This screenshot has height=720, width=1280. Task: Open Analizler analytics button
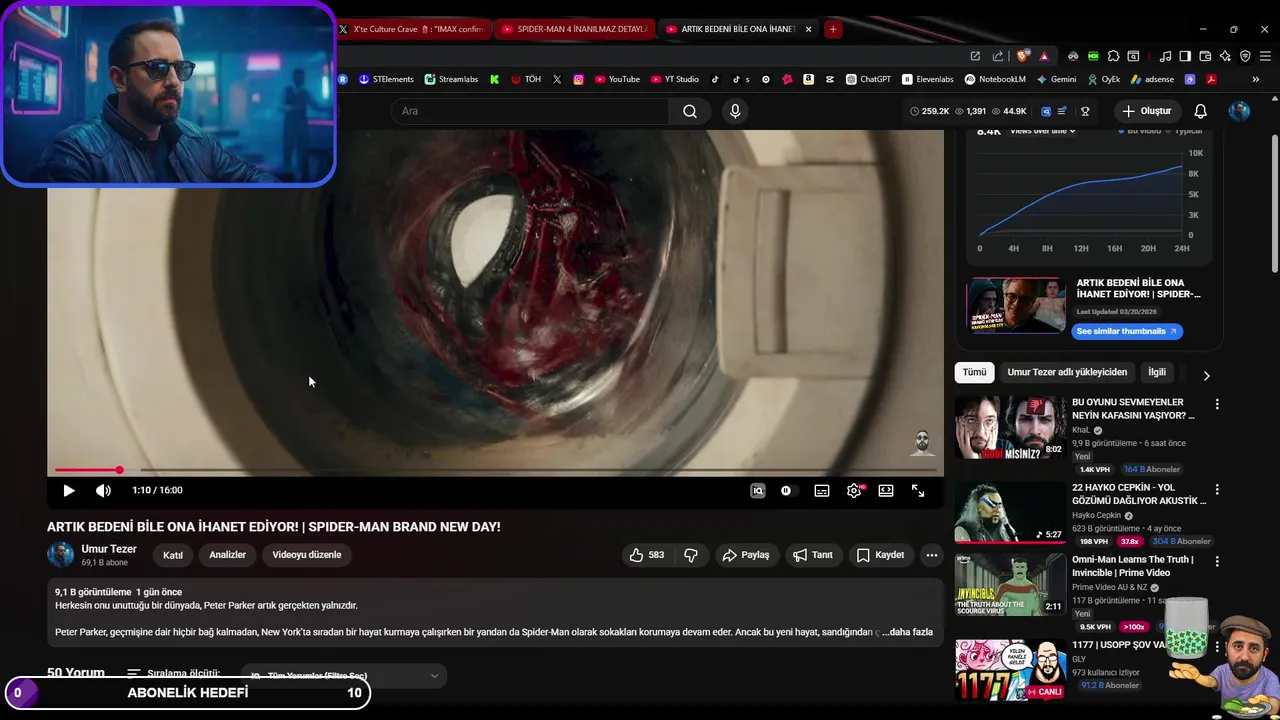click(227, 555)
